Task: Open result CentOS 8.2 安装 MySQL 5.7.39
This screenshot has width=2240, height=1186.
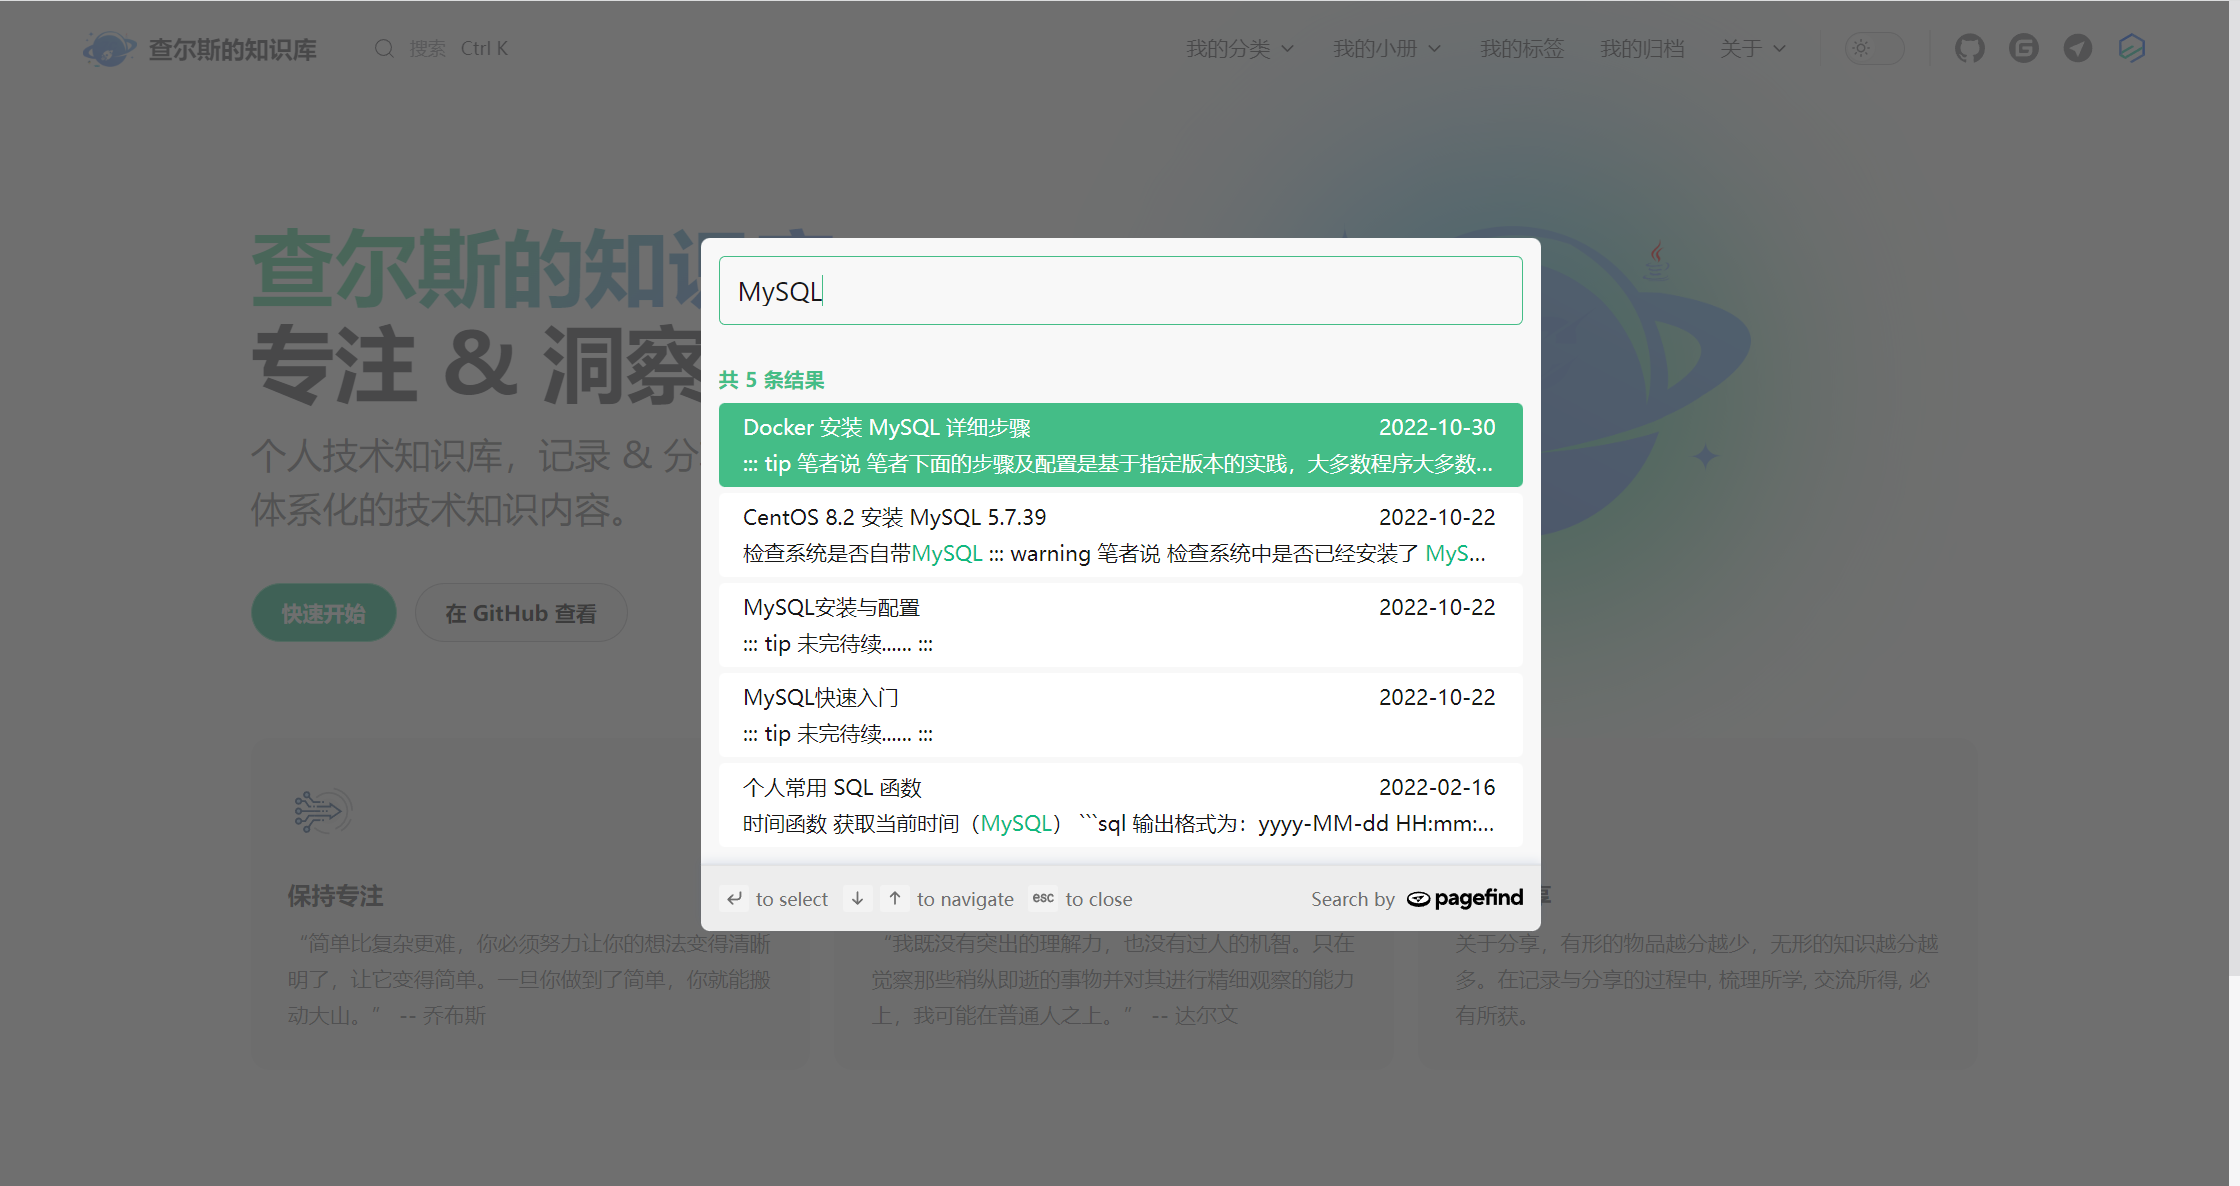Action: tap(1120, 535)
